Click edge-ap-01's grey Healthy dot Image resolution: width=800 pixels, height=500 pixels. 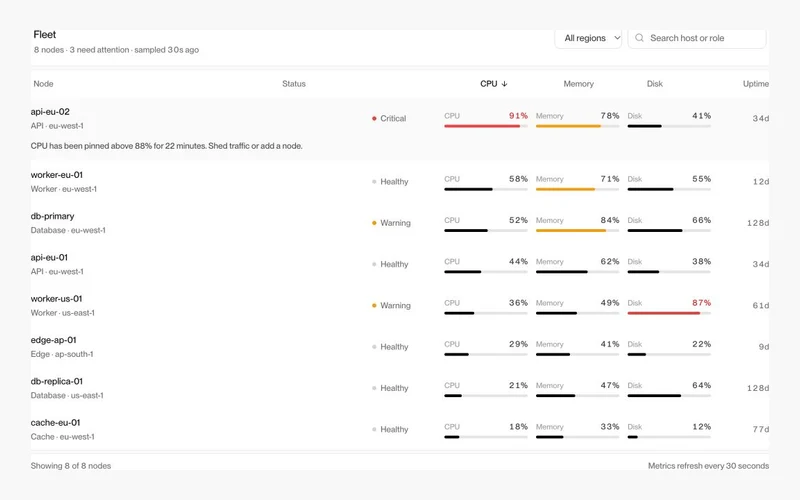click(374, 347)
